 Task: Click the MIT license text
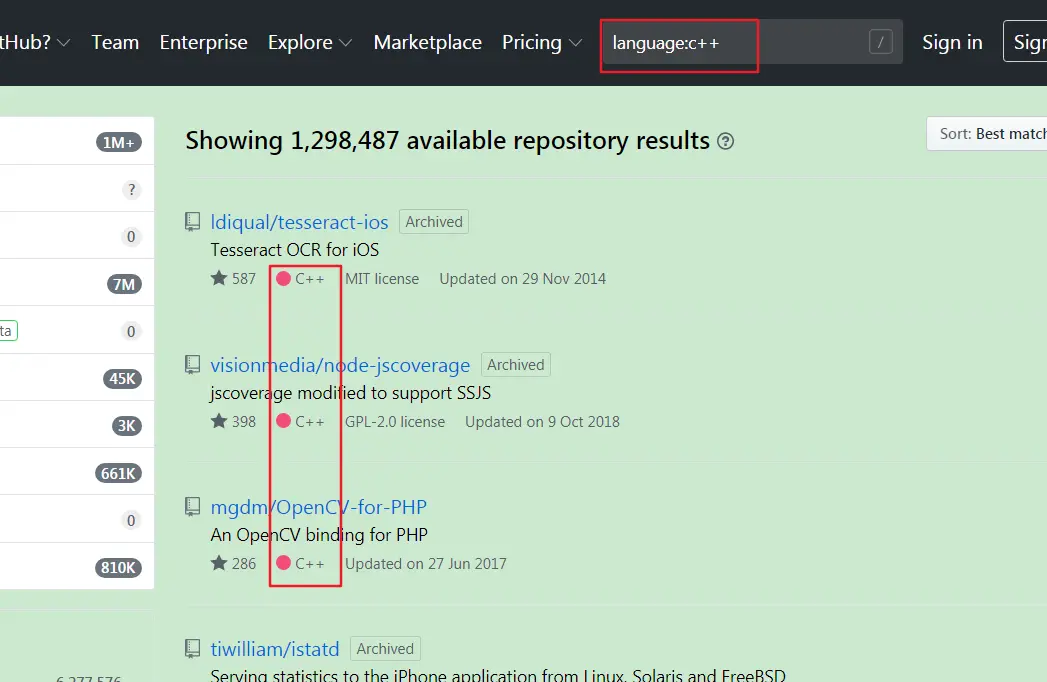(382, 279)
